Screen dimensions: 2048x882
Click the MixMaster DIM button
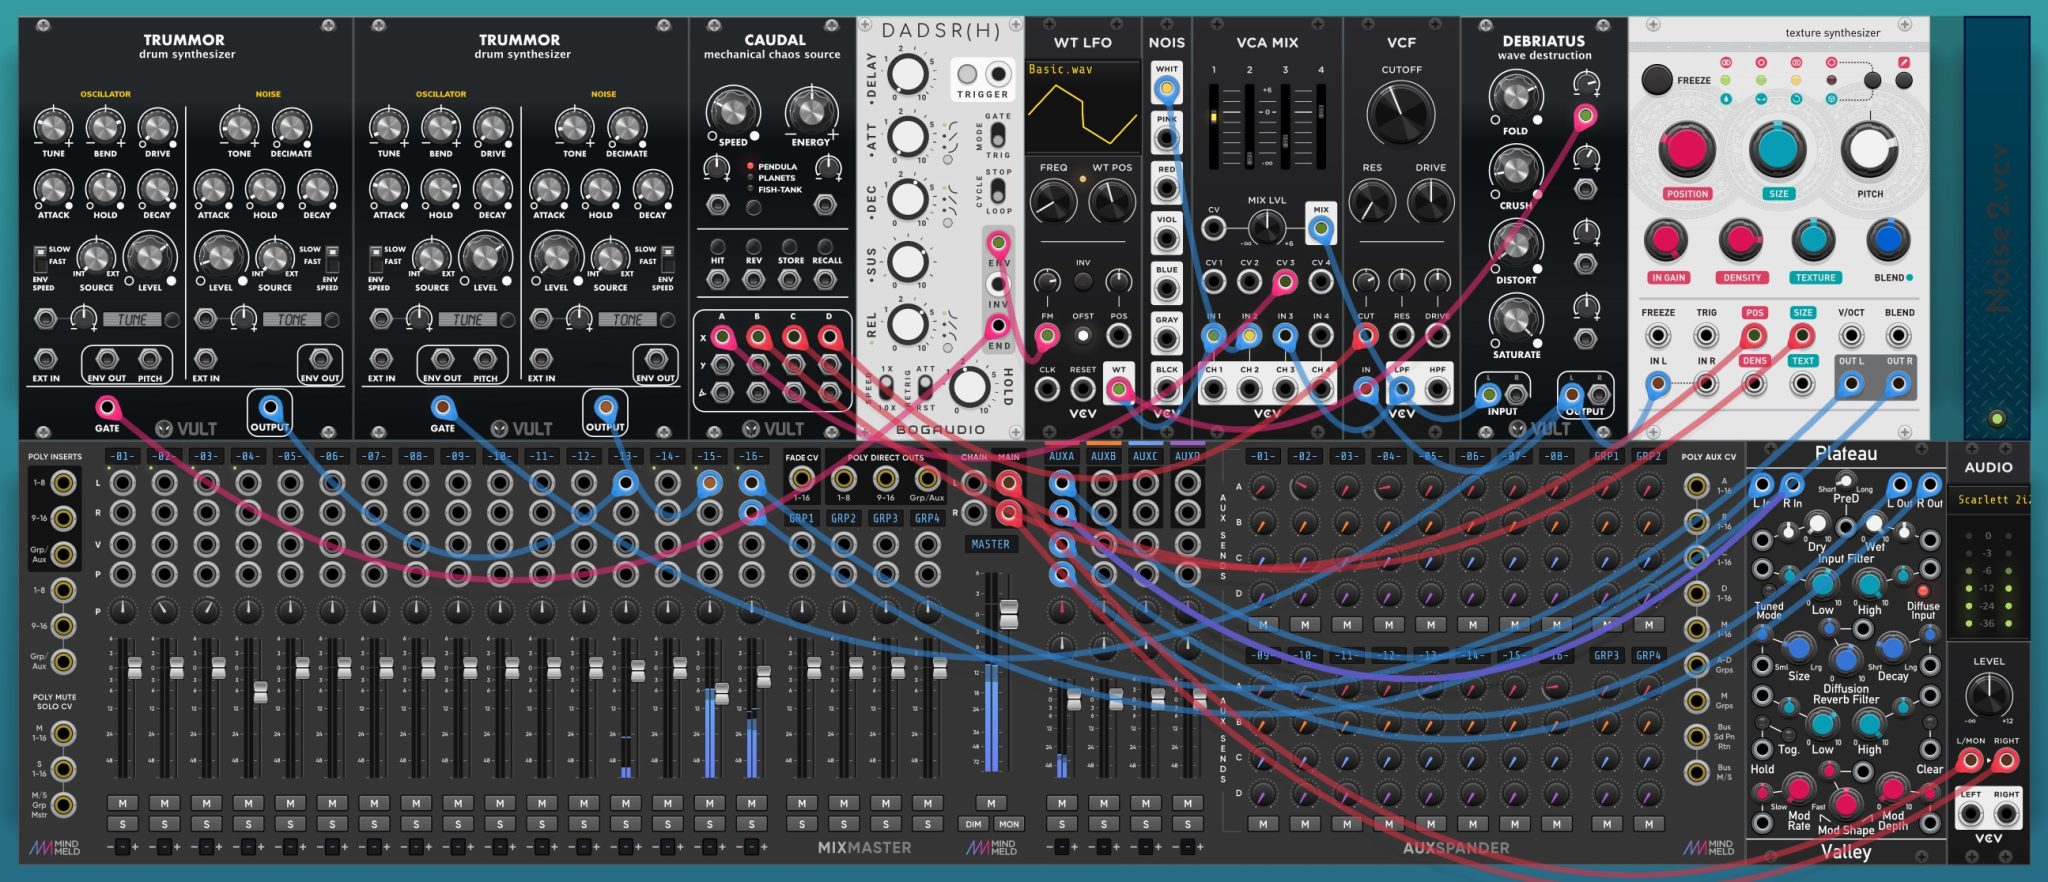[973, 824]
